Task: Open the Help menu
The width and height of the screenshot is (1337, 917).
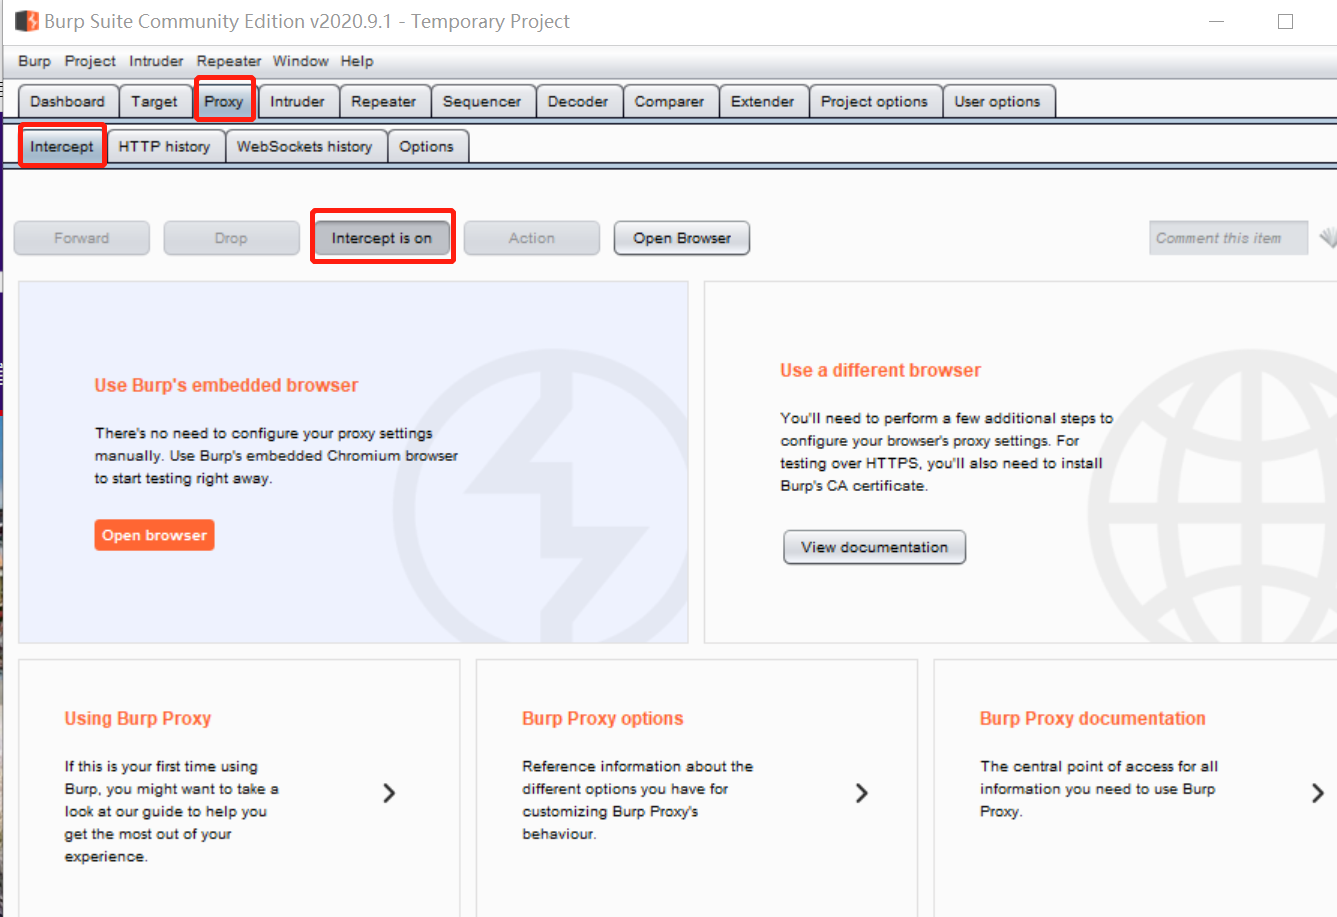Action: [357, 61]
